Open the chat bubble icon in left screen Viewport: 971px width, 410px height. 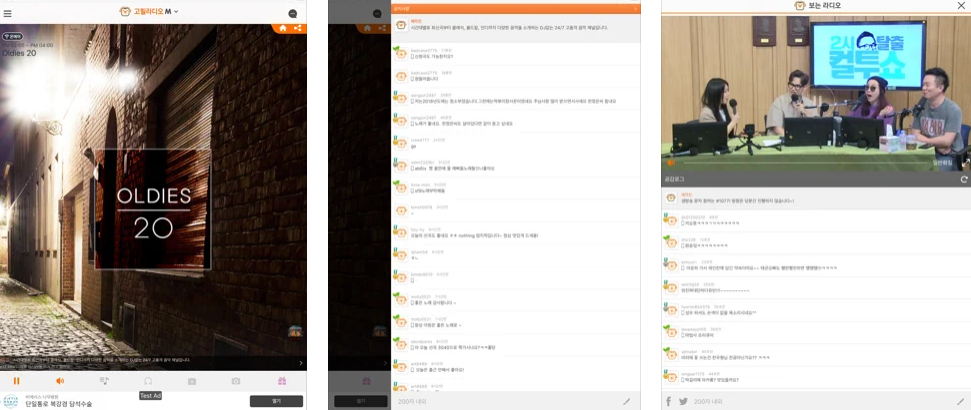tap(293, 14)
